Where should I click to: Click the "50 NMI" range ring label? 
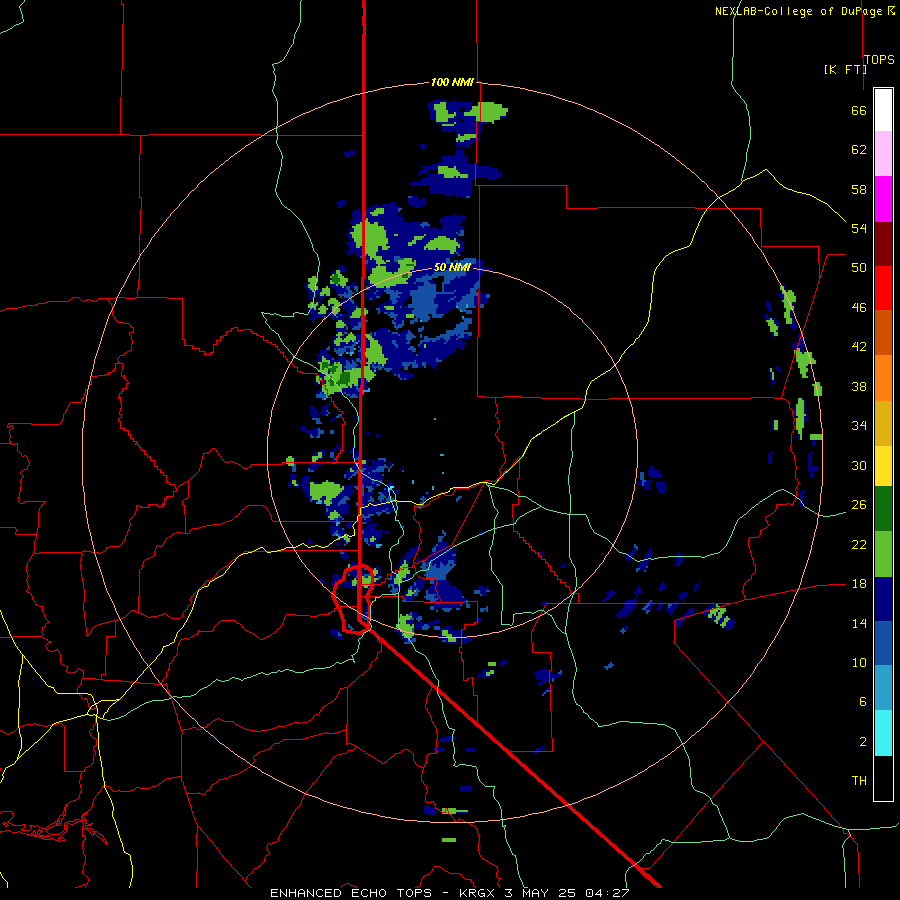tap(452, 267)
